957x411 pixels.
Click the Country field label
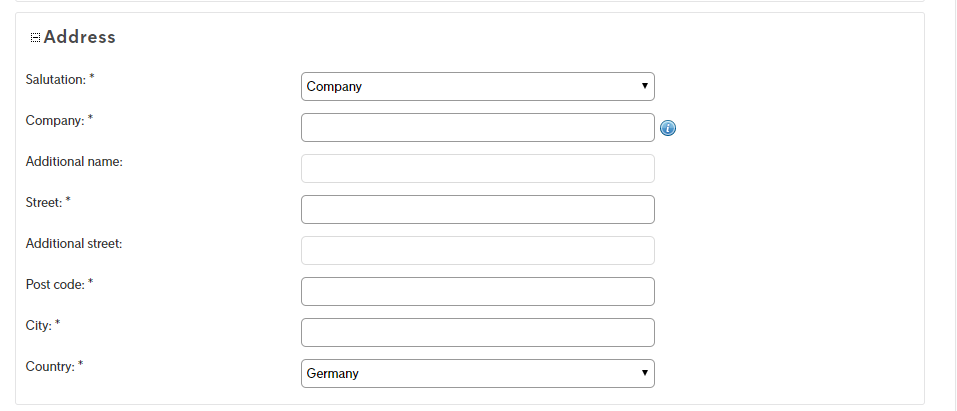(x=54, y=366)
